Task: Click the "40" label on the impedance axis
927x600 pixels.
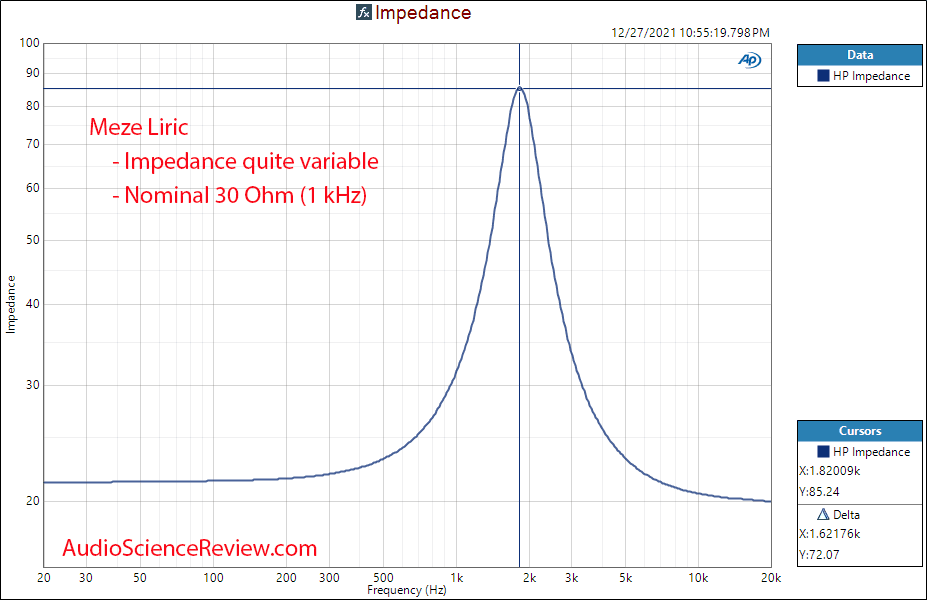Action: pyautogui.click(x=33, y=304)
